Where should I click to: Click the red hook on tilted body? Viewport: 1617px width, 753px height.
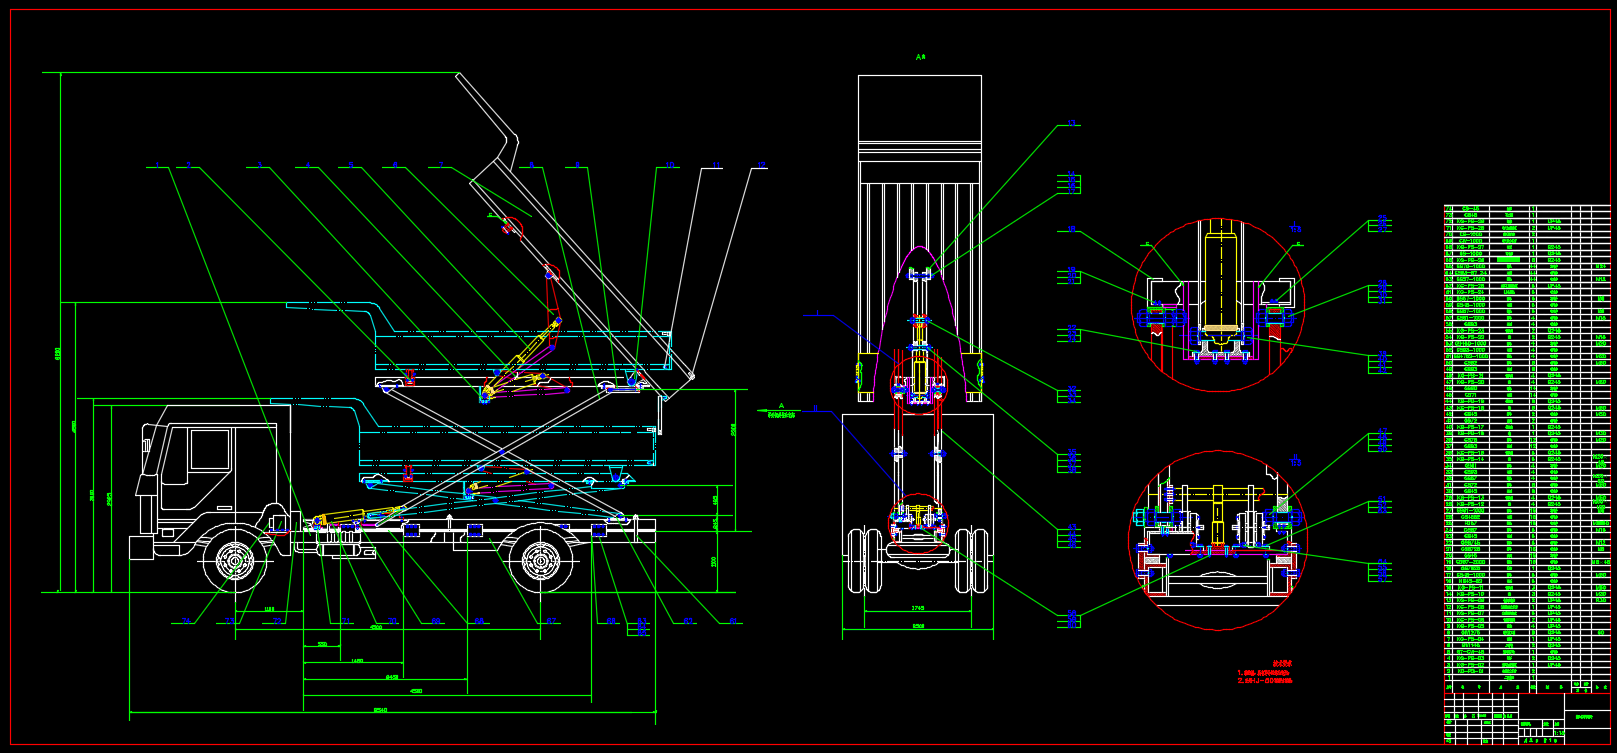[x=513, y=228]
